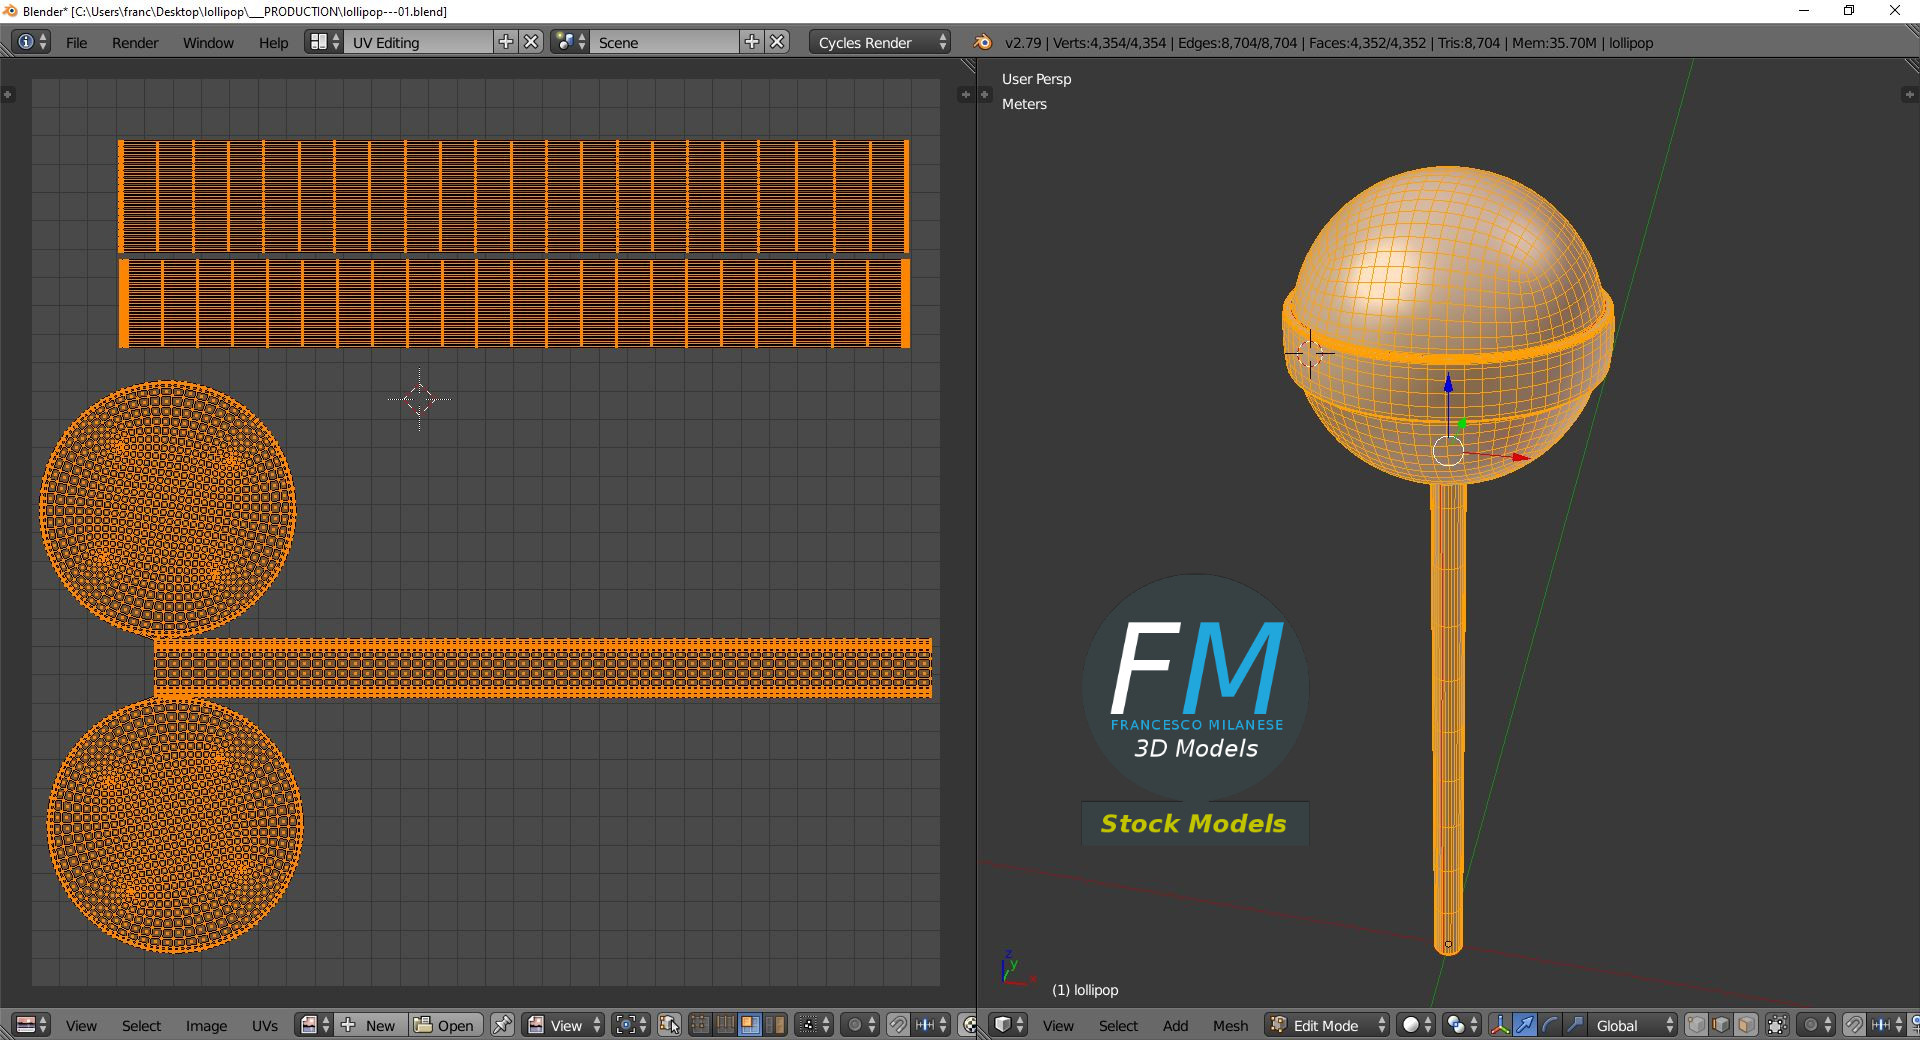
Task: Pin the image in UV editor
Action: [x=502, y=1025]
